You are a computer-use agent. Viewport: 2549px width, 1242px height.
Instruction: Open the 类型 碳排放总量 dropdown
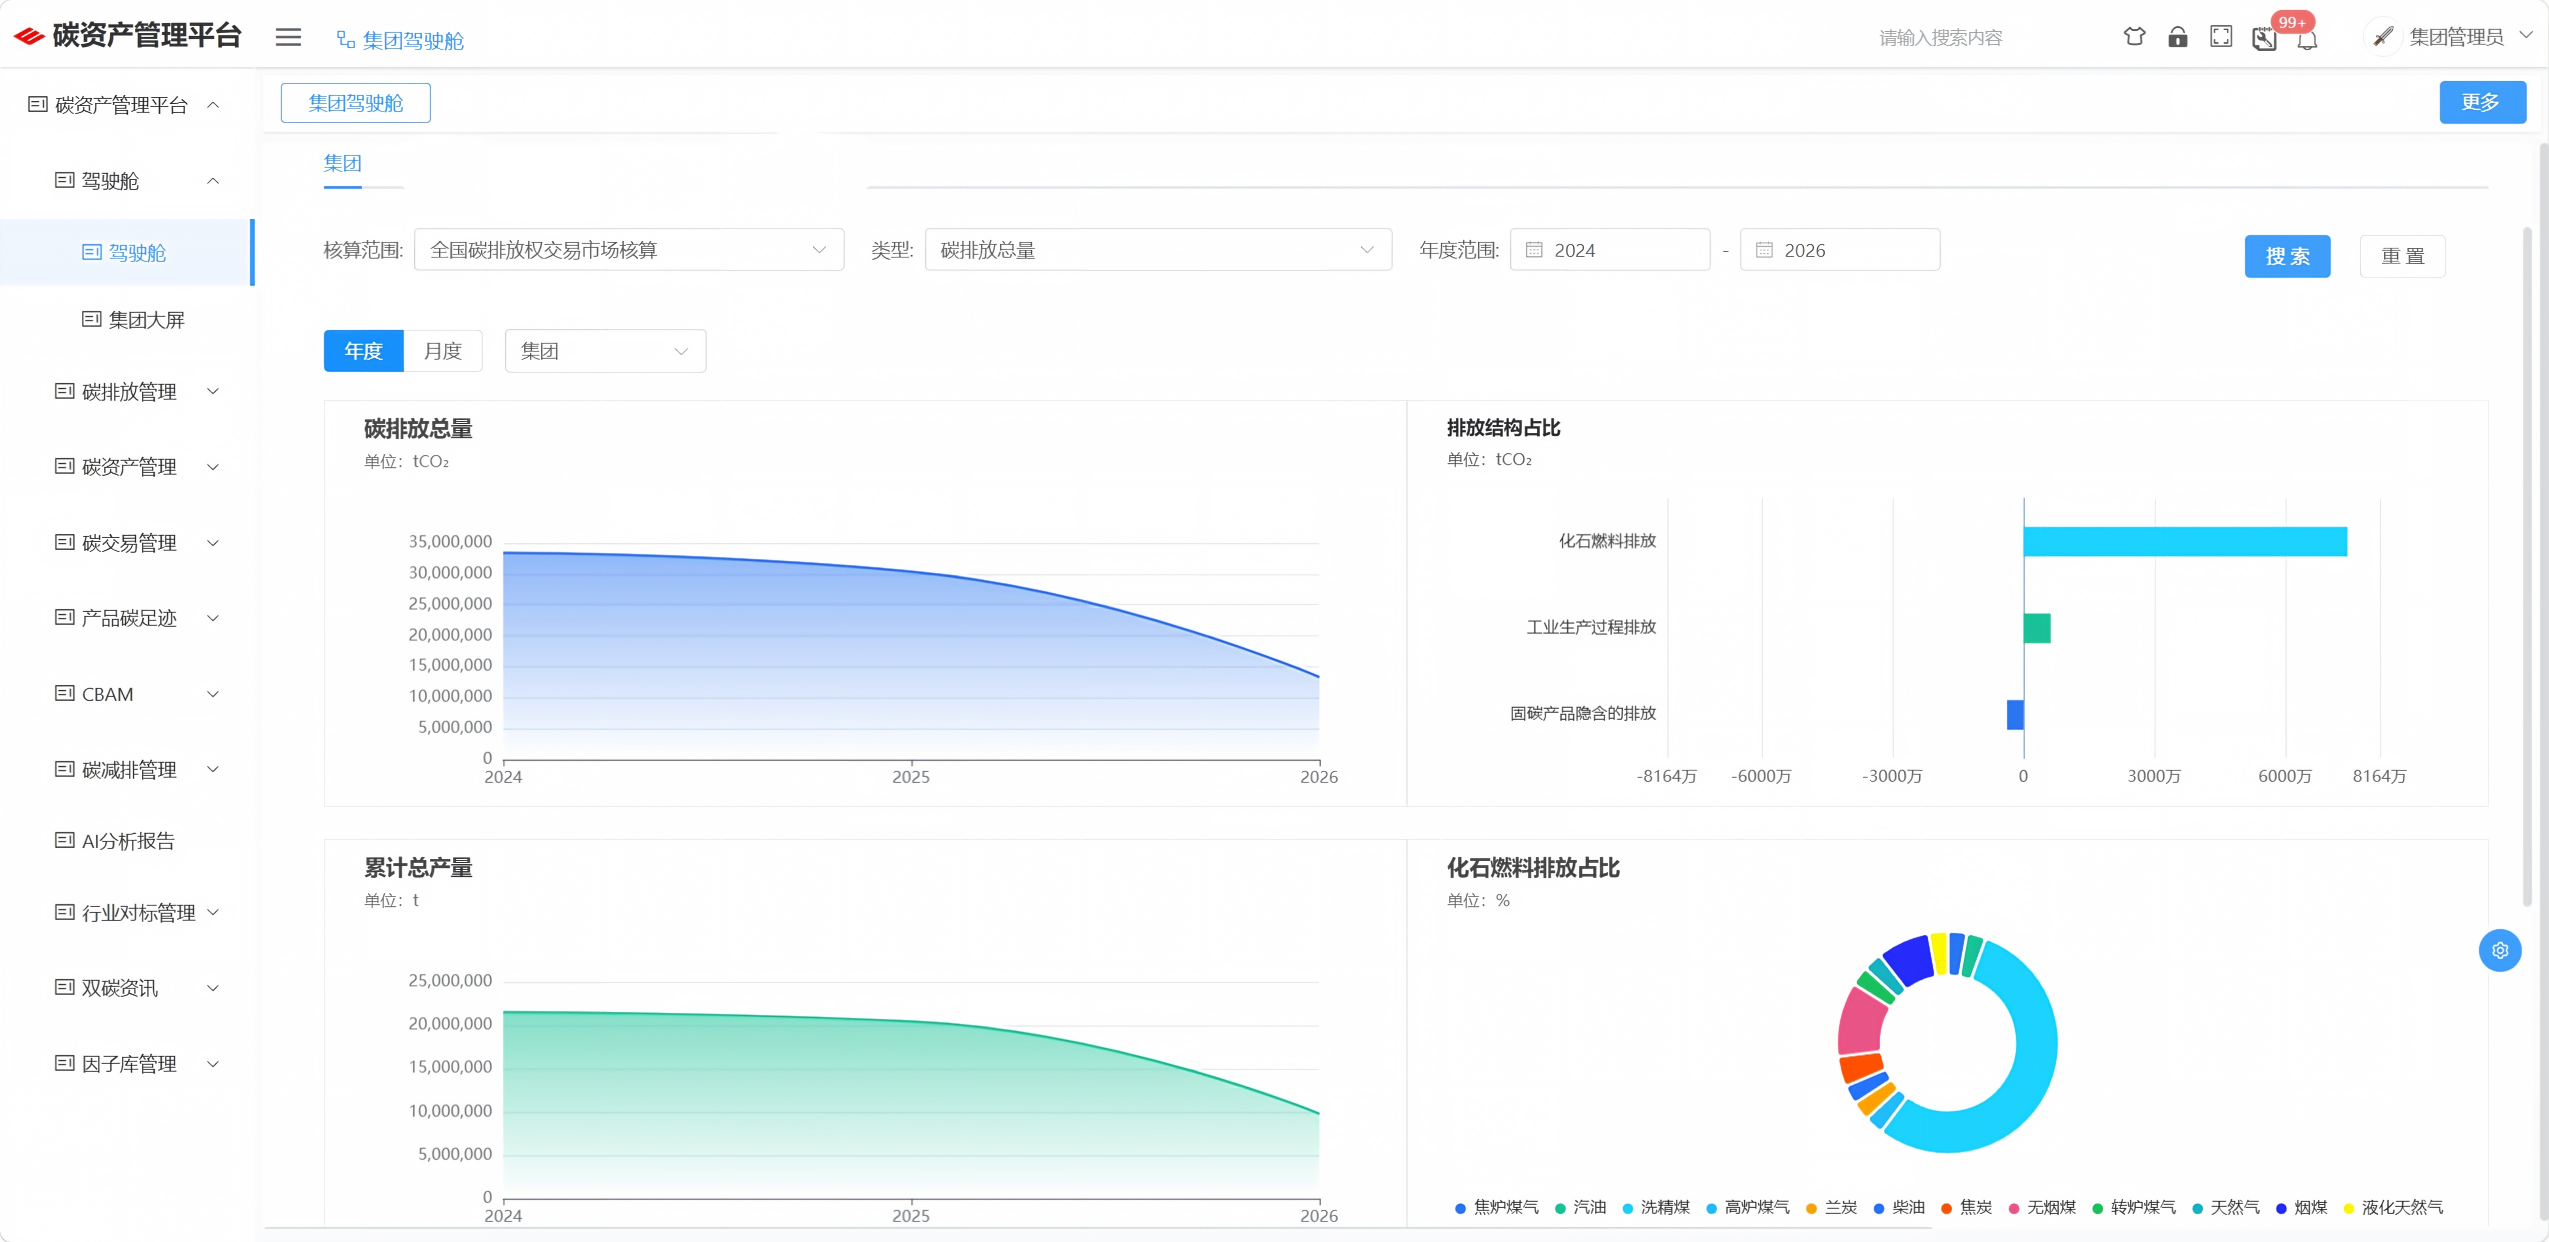pos(1158,250)
